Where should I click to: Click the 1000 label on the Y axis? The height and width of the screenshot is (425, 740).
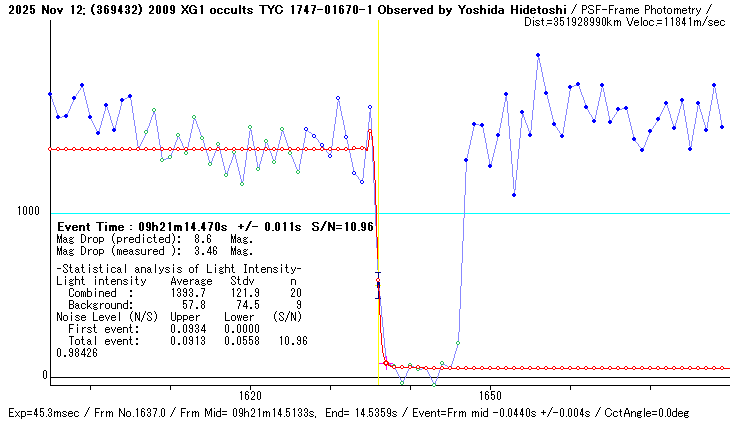[x=26, y=213]
